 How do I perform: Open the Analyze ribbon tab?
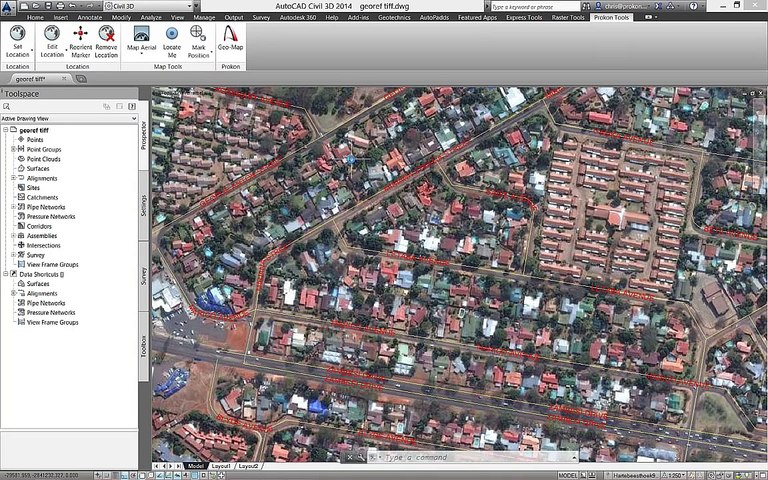click(x=149, y=18)
